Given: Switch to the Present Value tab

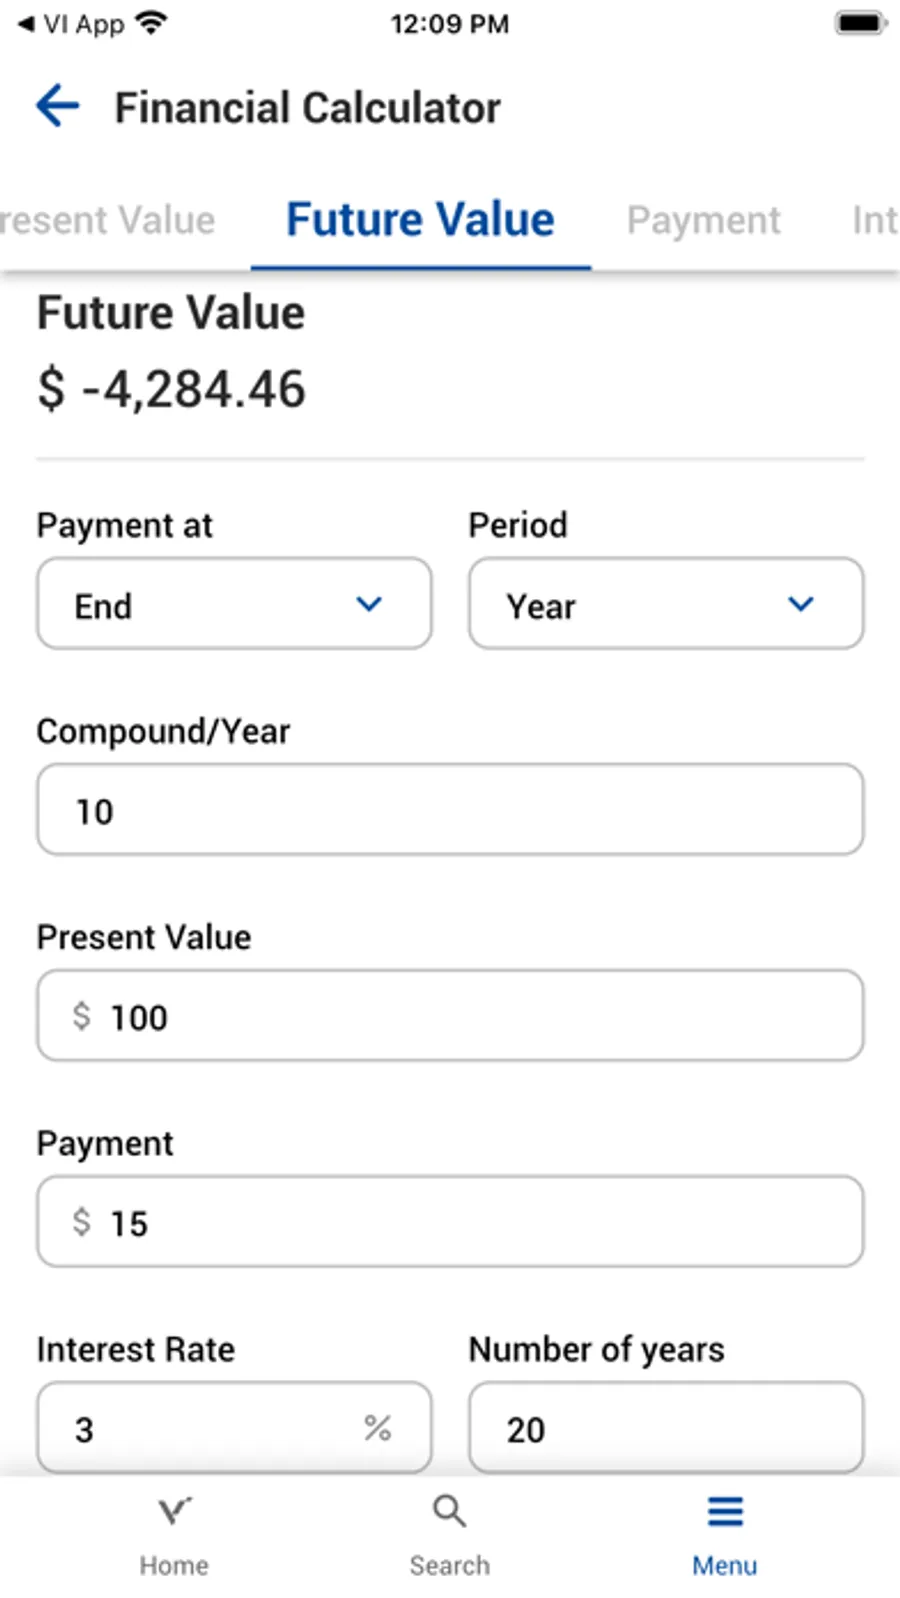Looking at the screenshot, I should coord(108,220).
